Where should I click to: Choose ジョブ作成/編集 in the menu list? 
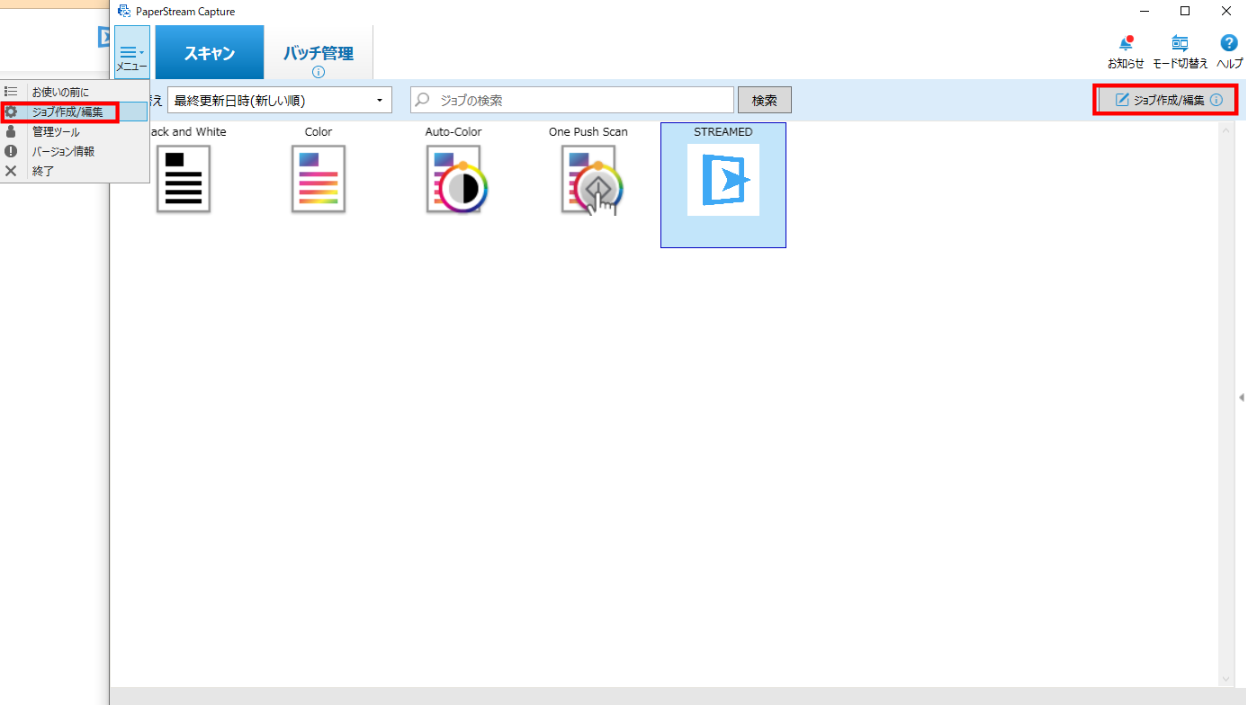[67, 112]
